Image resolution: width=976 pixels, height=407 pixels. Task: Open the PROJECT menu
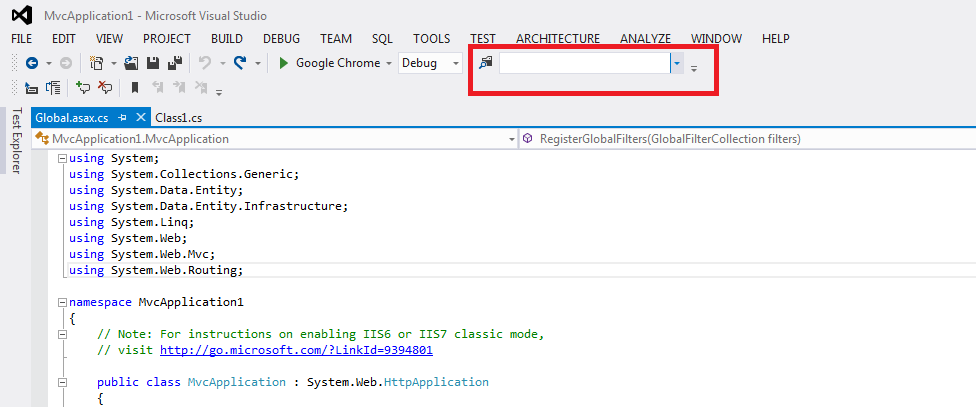[167, 39]
